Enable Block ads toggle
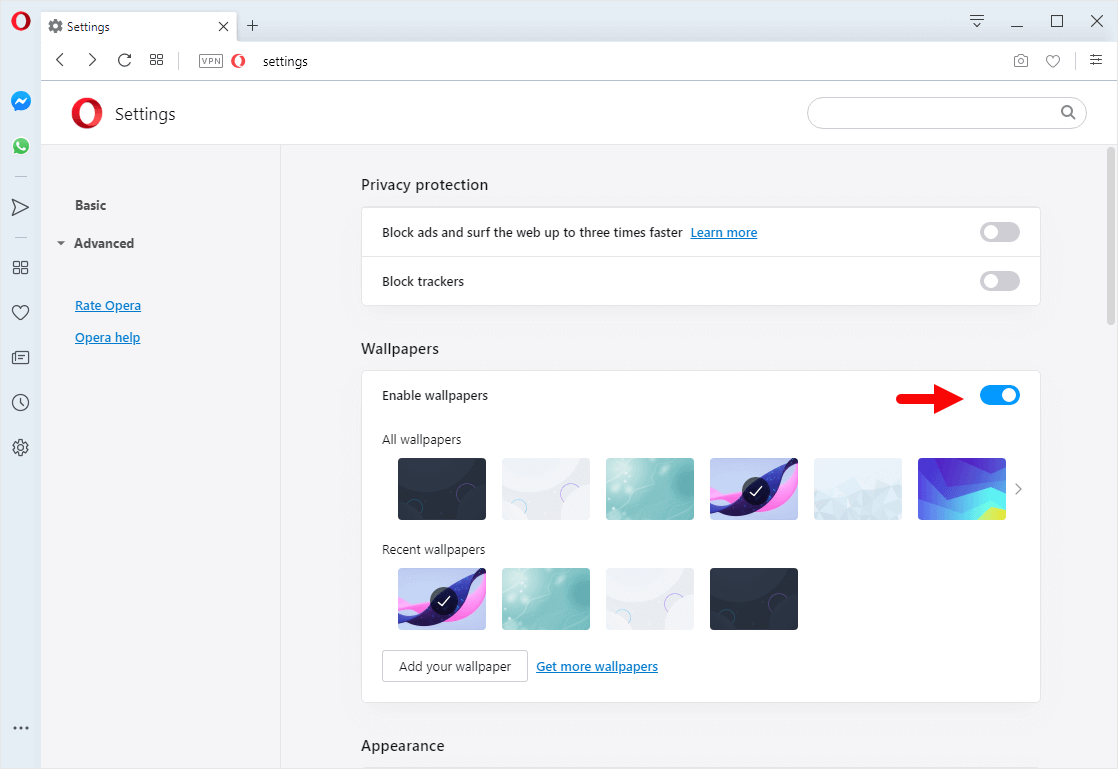The width and height of the screenshot is (1118, 769). coord(1000,232)
